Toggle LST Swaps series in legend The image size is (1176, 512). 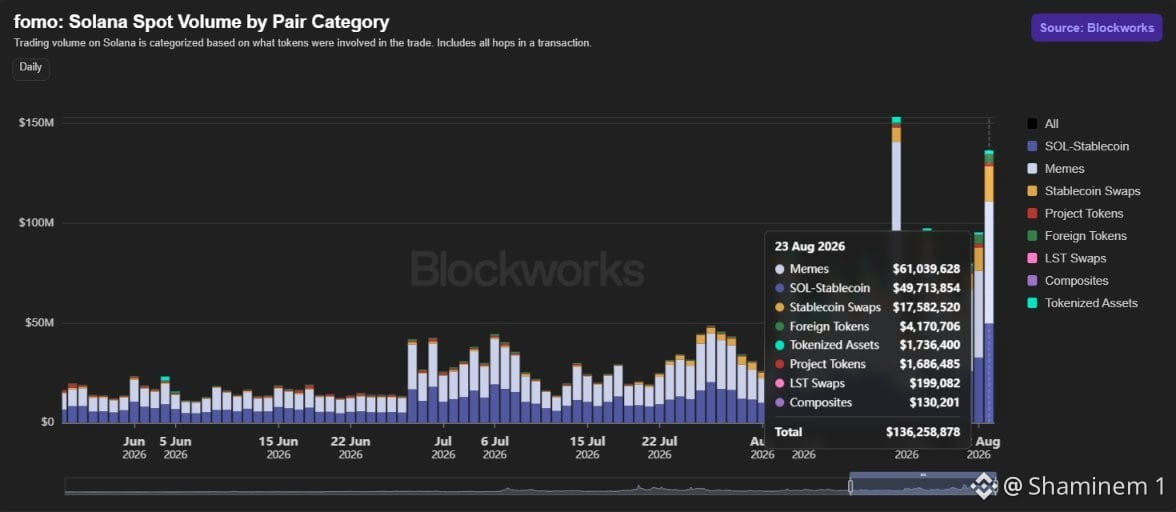[x=1066, y=259]
